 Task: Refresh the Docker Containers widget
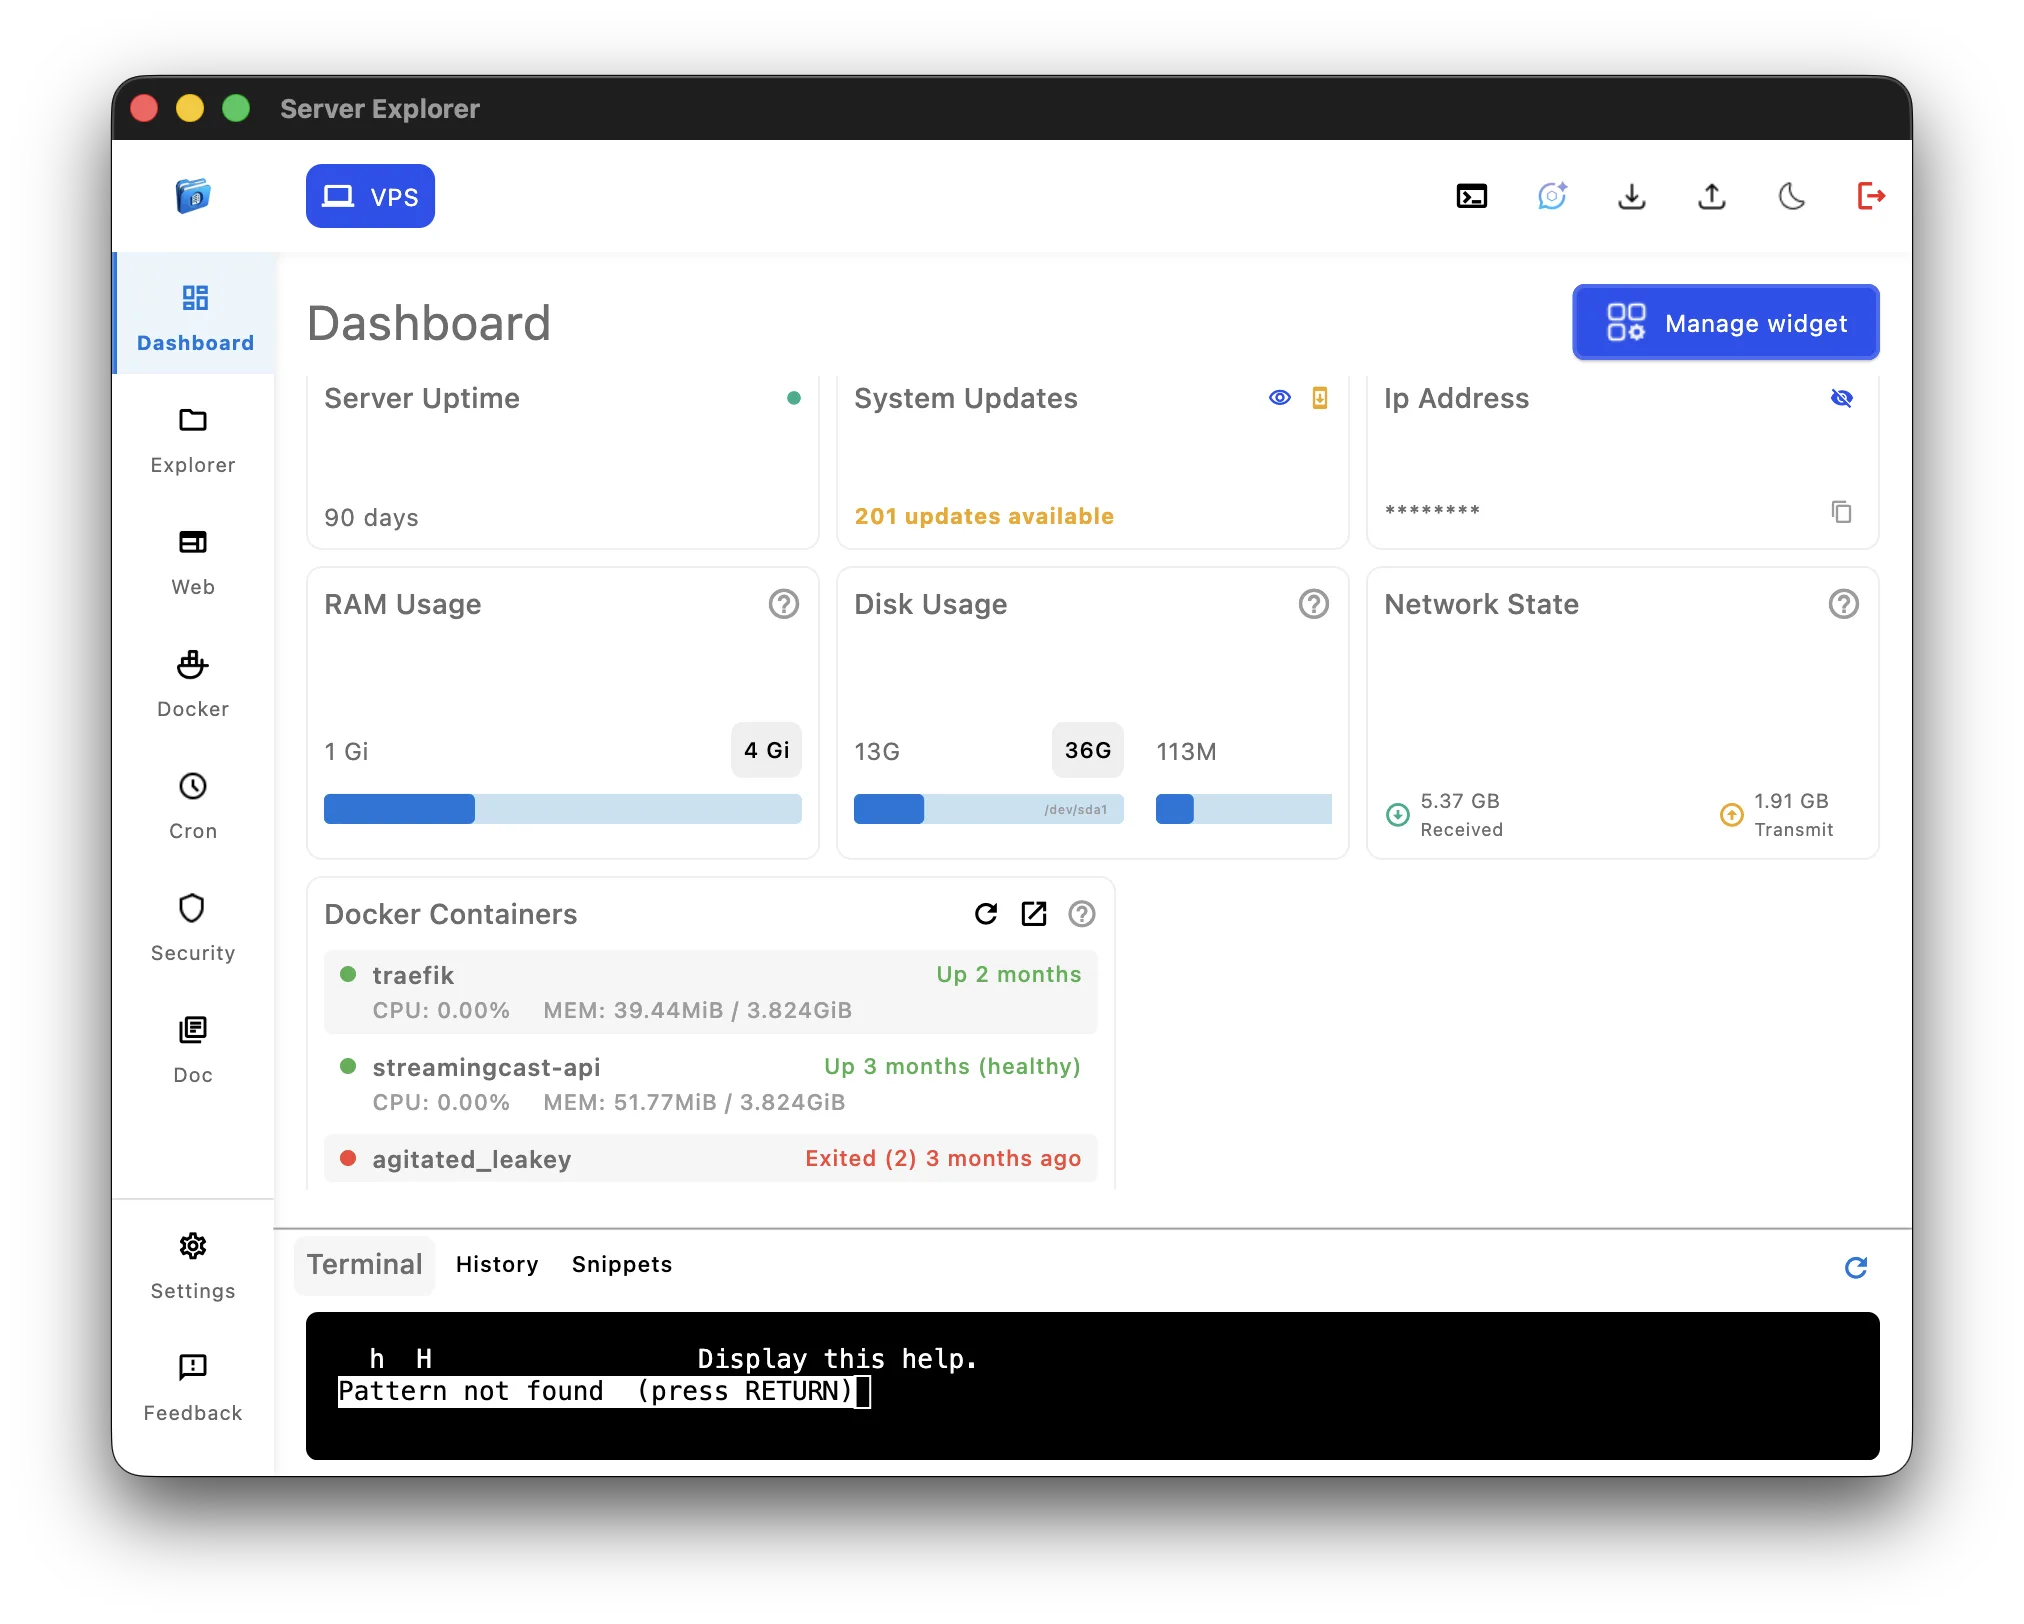tap(986, 913)
